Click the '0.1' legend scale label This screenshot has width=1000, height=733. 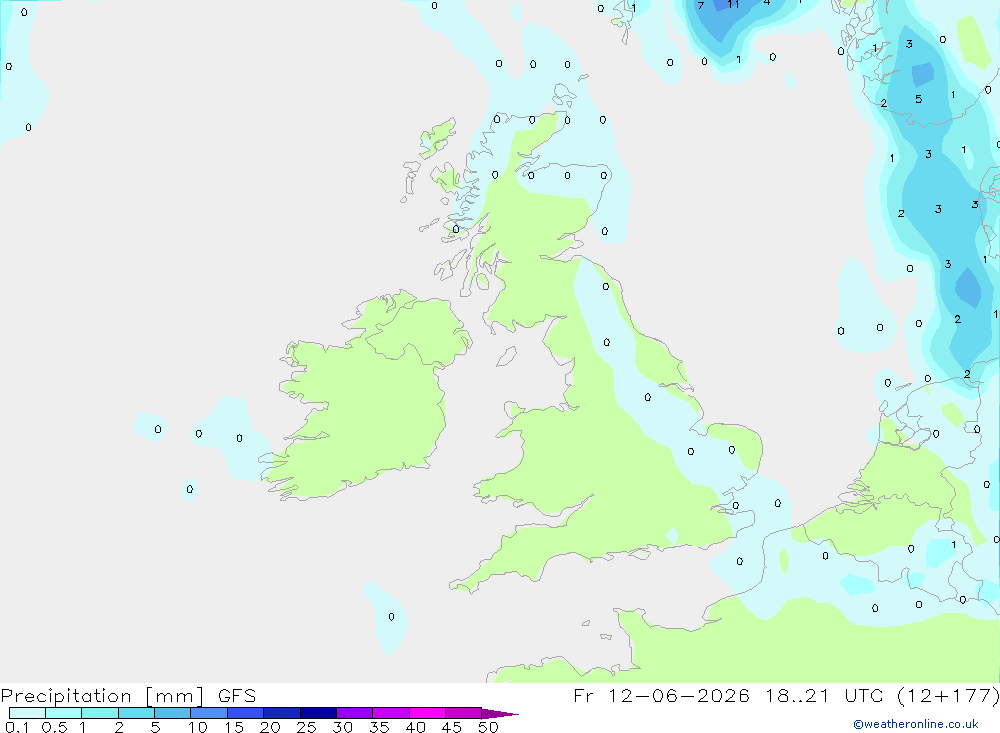tap(17, 727)
